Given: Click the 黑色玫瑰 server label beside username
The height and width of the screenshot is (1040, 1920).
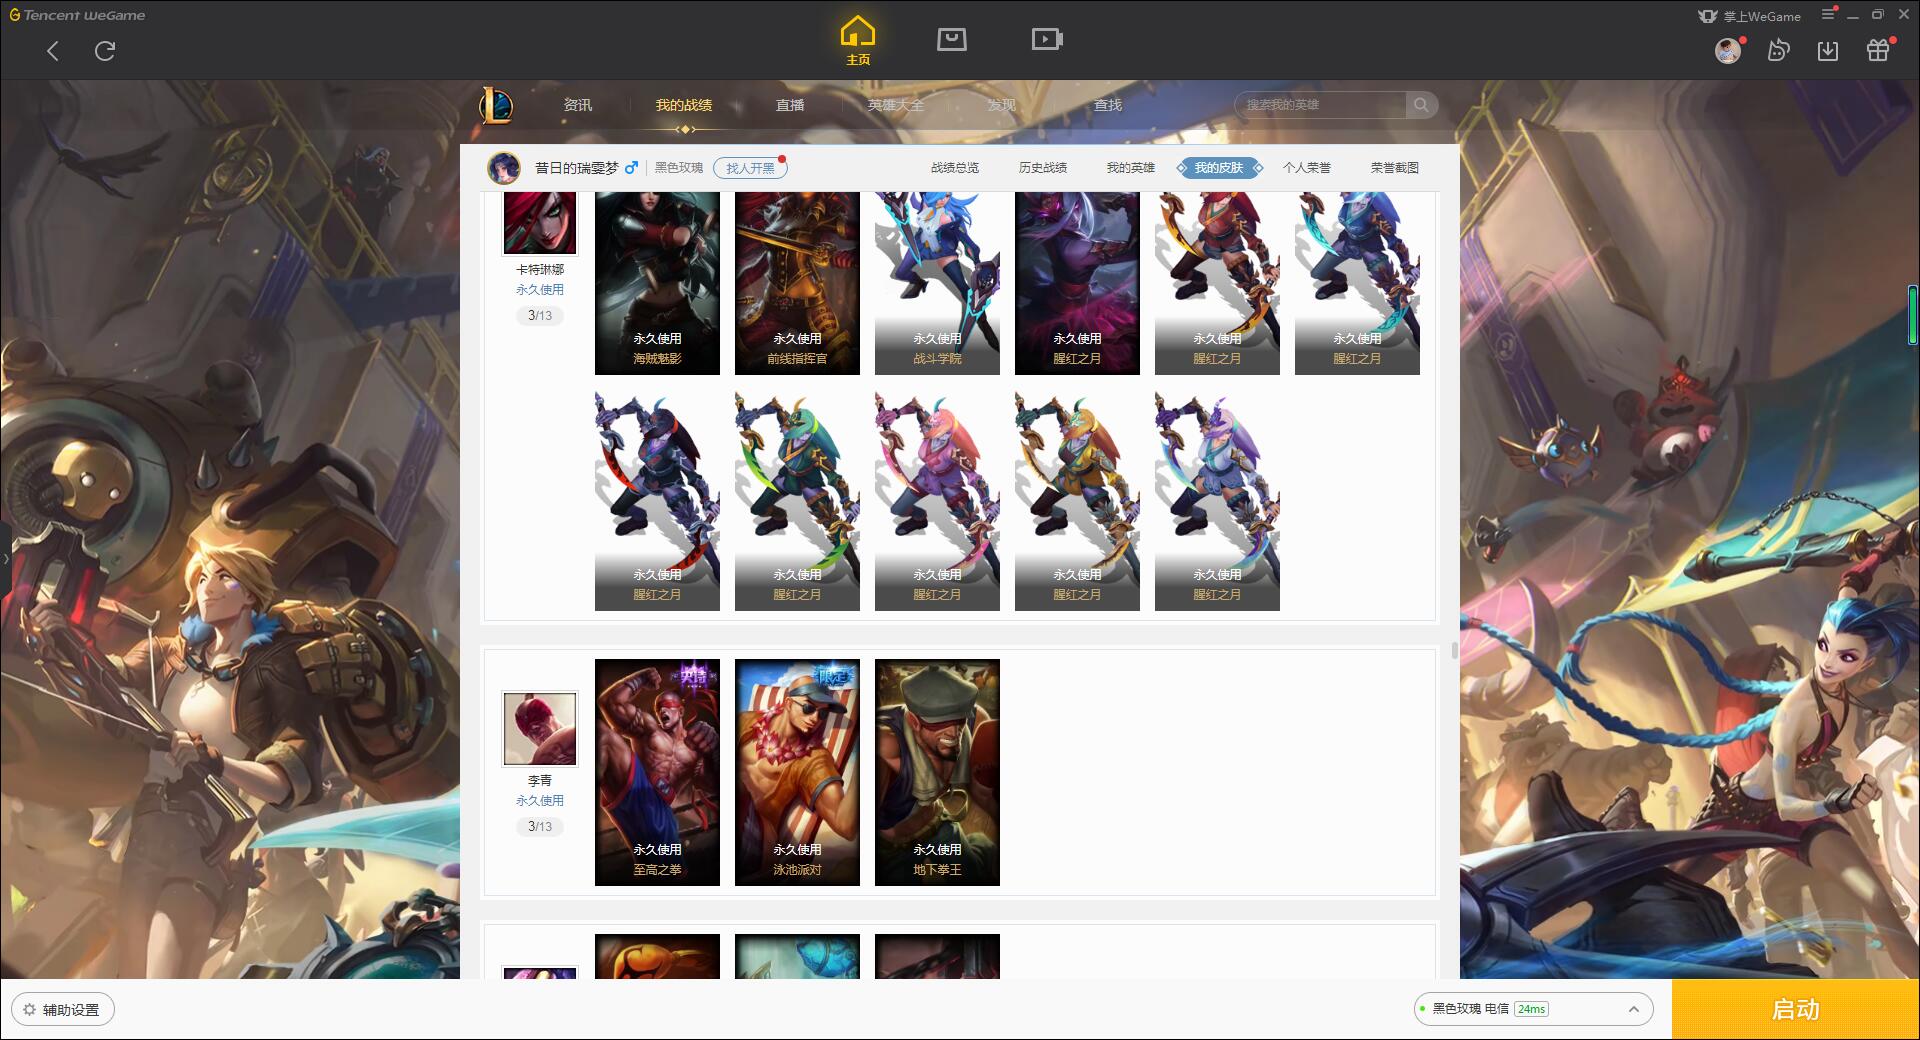Looking at the screenshot, I should pos(679,168).
